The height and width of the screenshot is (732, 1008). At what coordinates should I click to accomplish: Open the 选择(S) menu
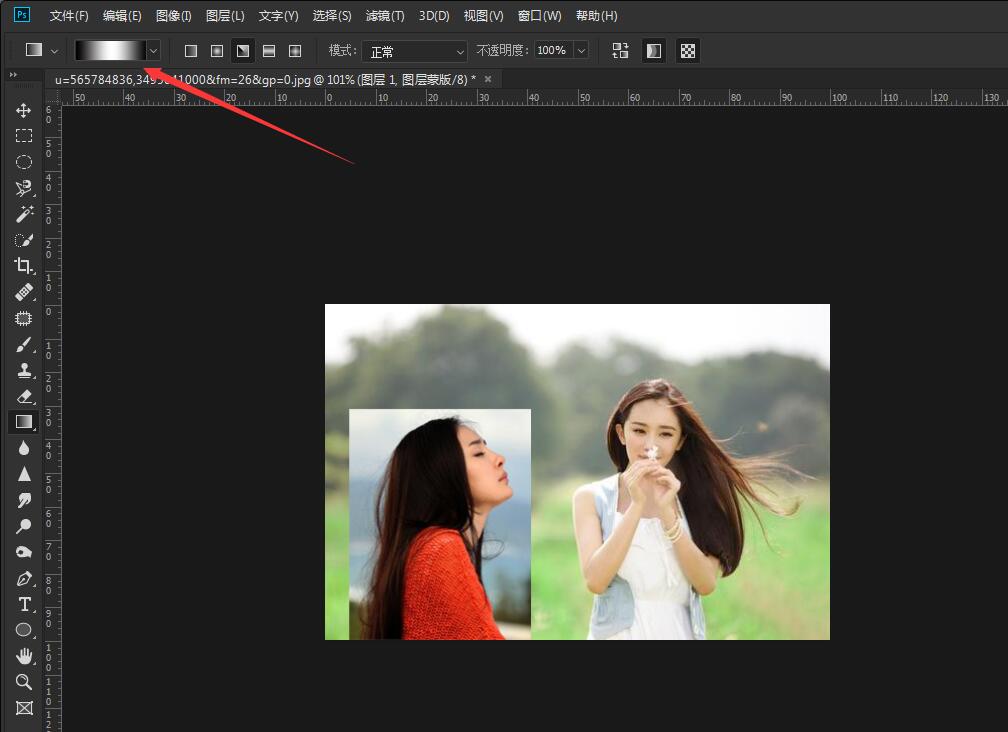[x=332, y=15]
